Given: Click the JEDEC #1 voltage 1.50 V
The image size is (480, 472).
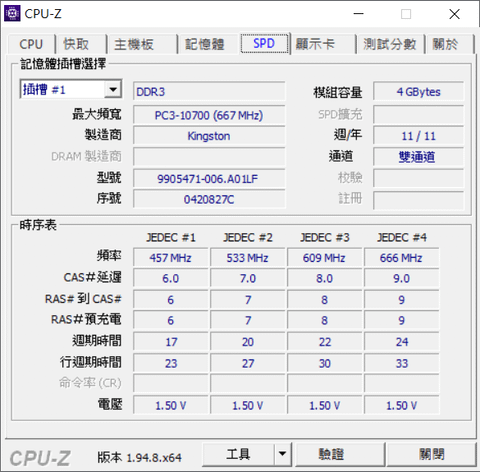Looking at the screenshot, I should click(171, 405).
